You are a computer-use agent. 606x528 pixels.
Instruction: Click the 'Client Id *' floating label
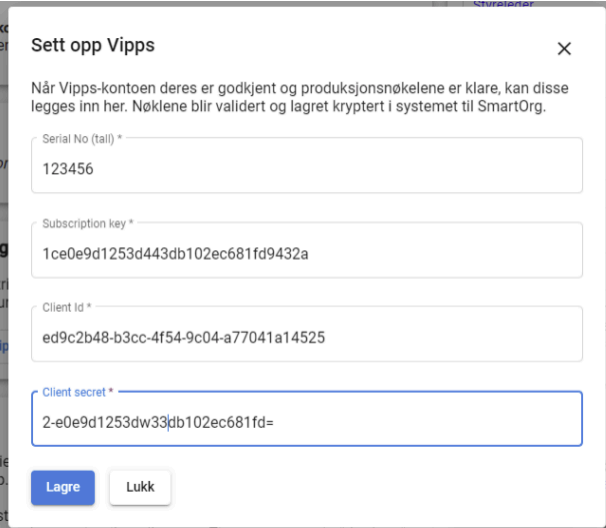tap(67, 306)
